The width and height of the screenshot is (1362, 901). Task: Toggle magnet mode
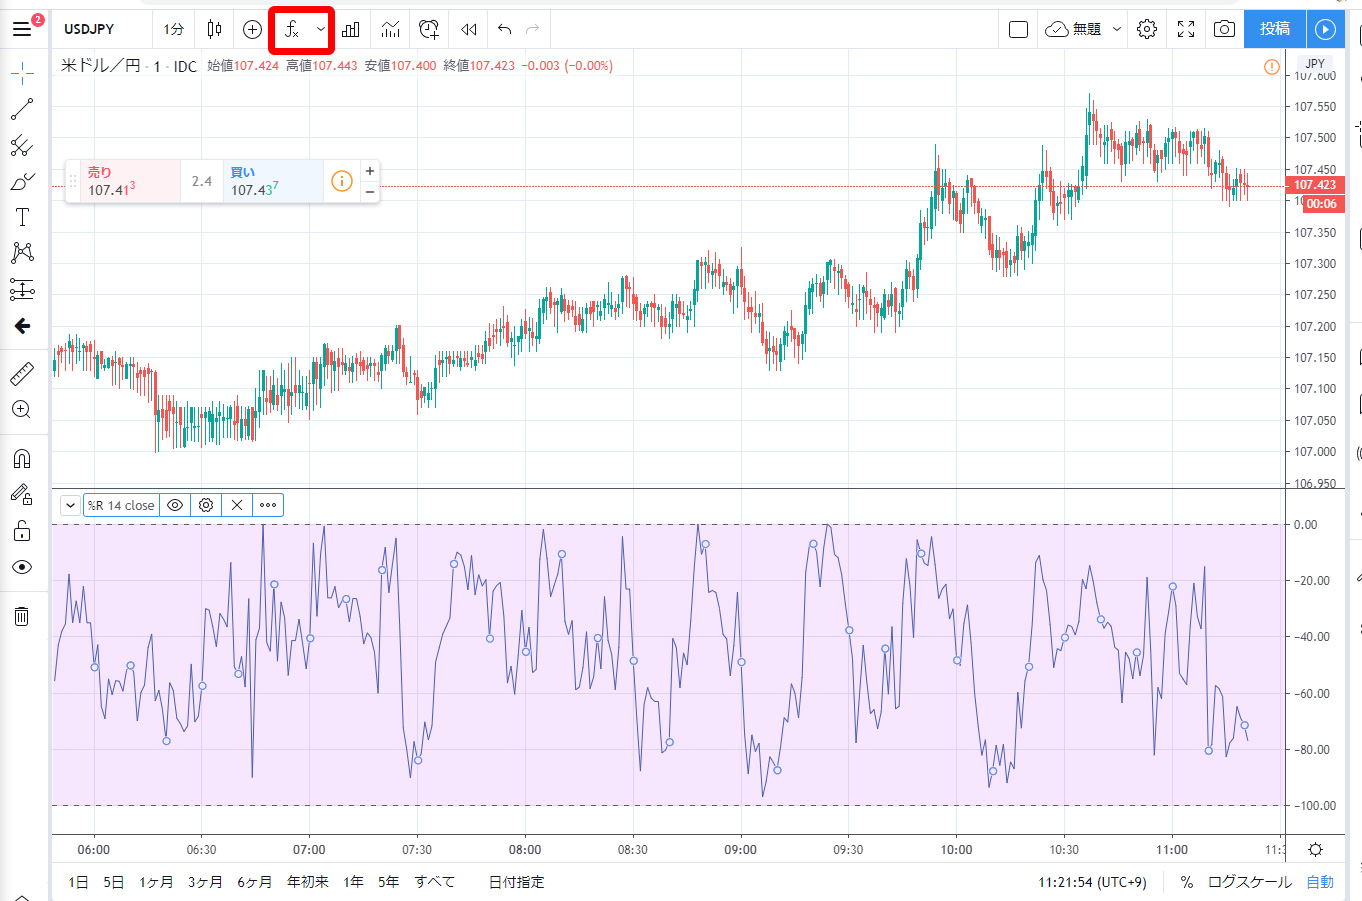point(22,458)
